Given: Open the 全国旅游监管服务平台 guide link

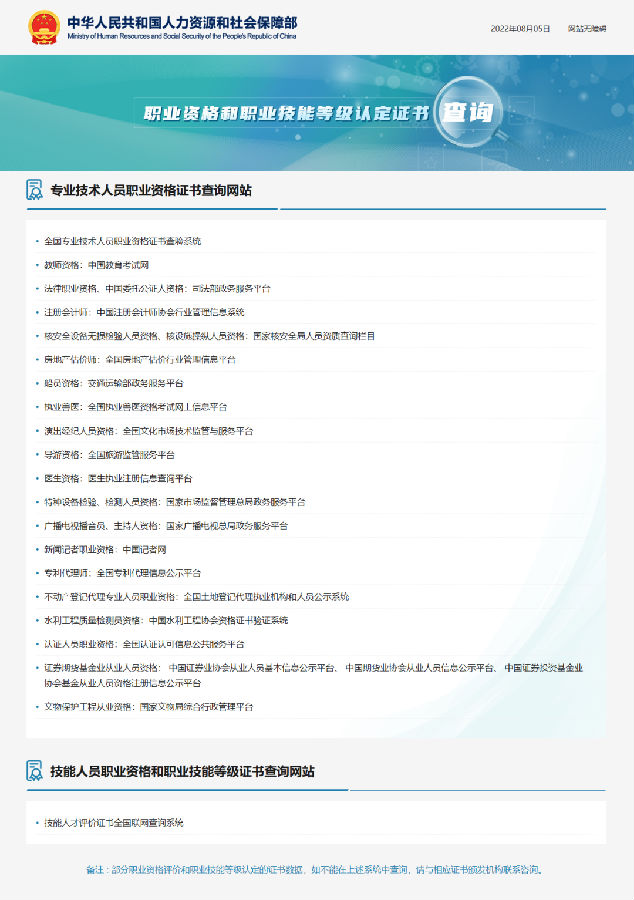Looking at the screenshot, I should point(131,454).
